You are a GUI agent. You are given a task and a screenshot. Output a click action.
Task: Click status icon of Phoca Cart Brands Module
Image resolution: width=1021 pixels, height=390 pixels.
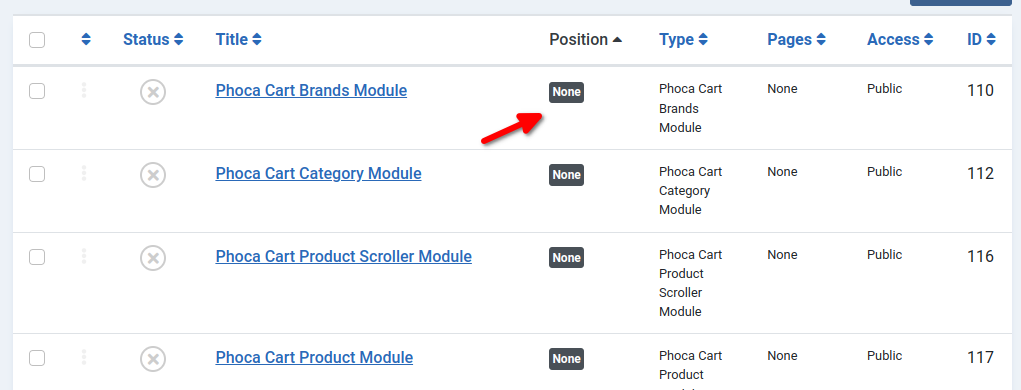tap(153, 92)
